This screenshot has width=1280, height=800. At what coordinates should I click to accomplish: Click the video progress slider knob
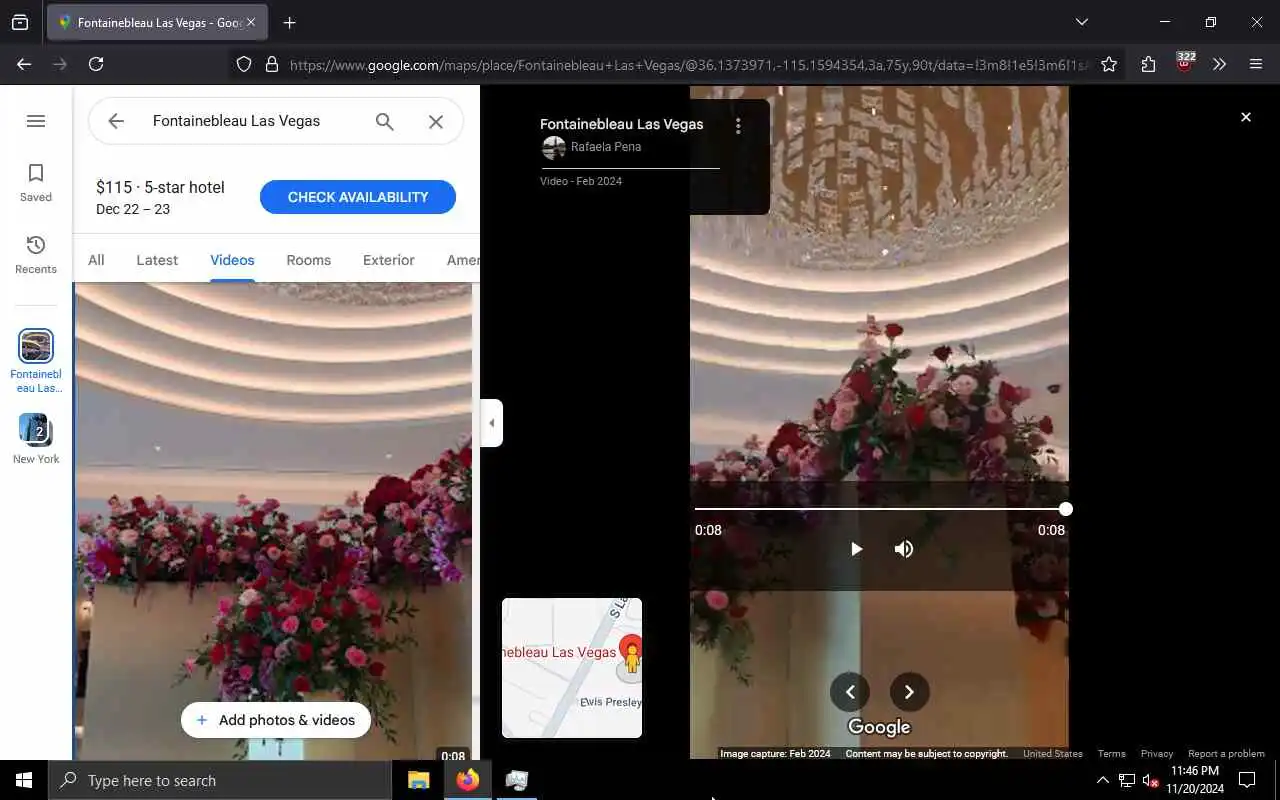click(1066, 509)
